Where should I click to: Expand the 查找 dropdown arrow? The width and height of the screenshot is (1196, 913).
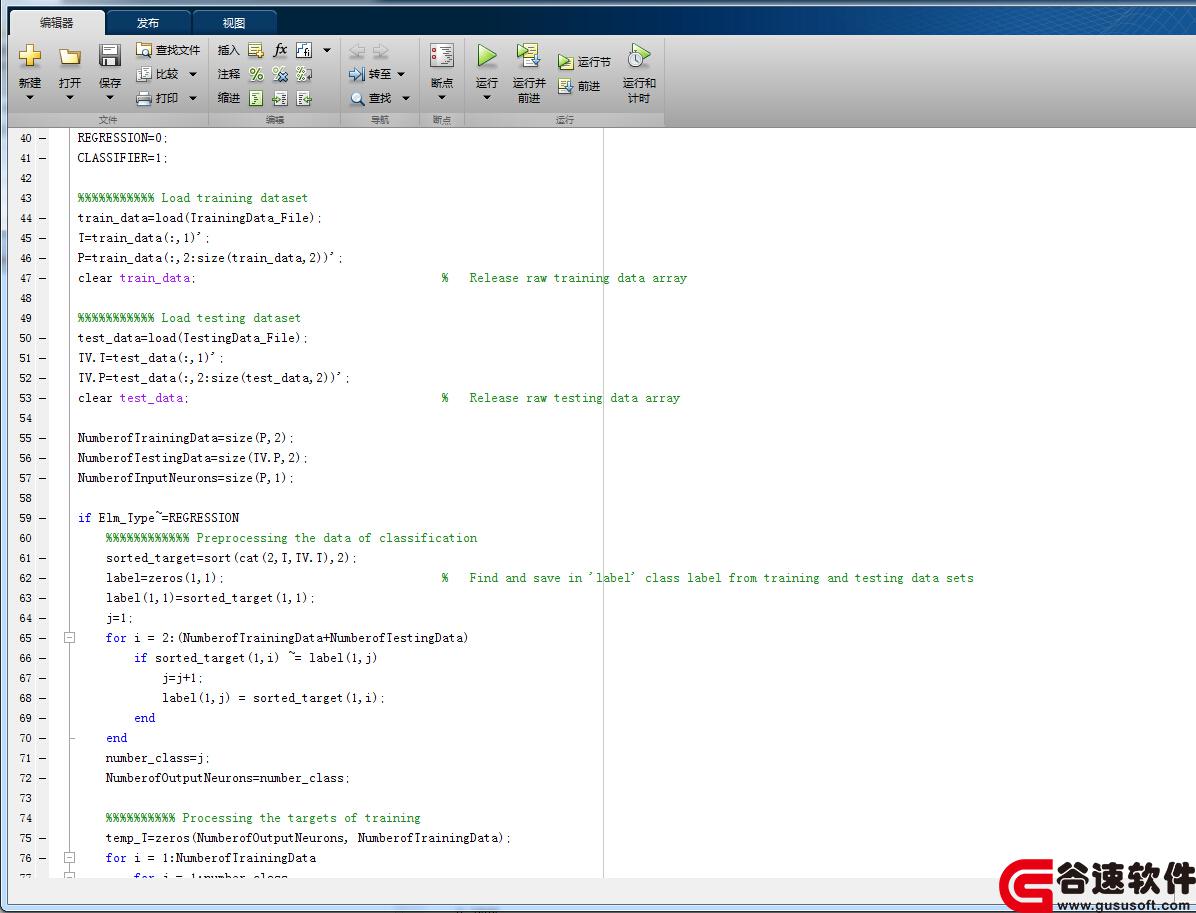coord(406,98)
